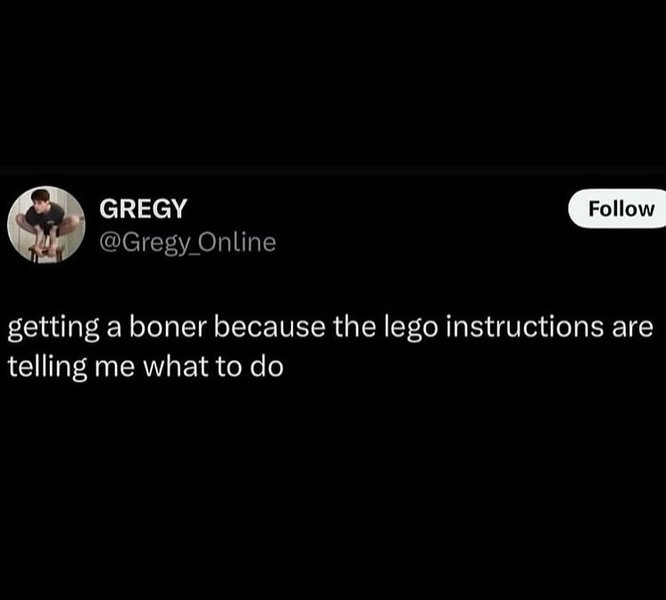Click the GREGY display name
The image size is (666, 600).
[142, 209]
